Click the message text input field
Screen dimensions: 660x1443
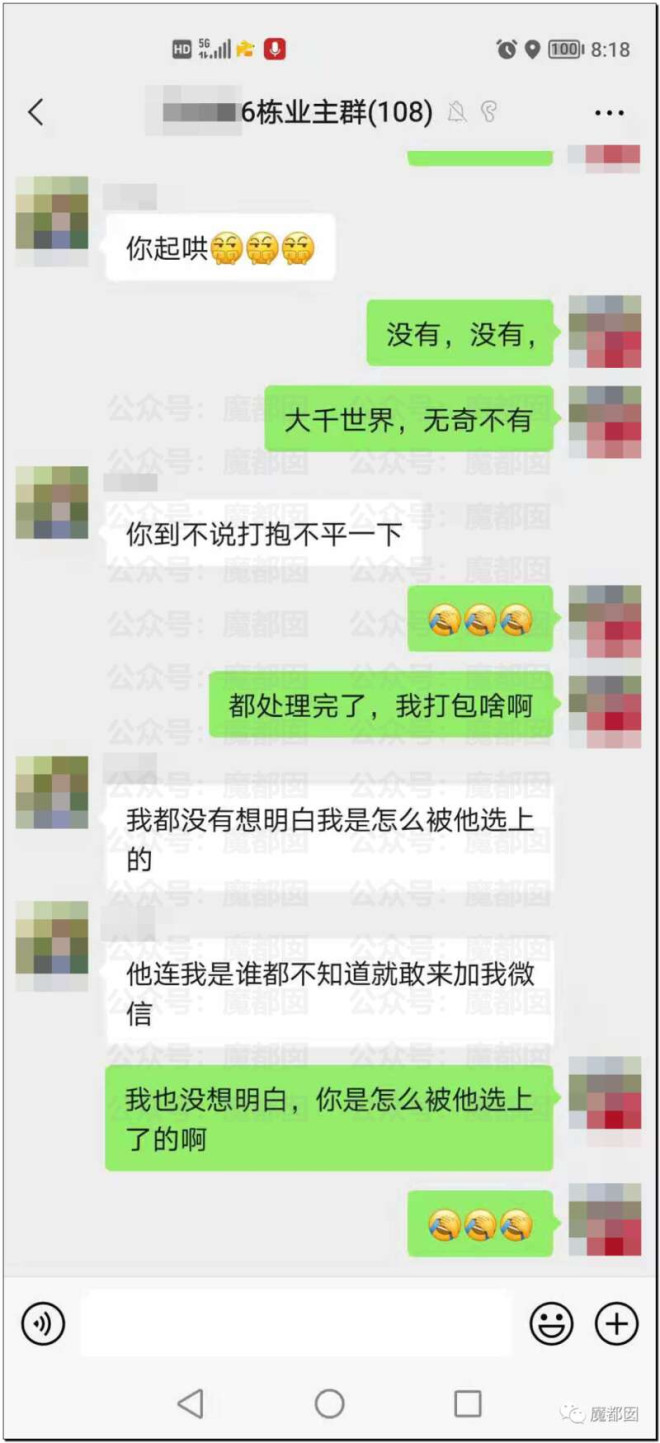(296, 1323)
